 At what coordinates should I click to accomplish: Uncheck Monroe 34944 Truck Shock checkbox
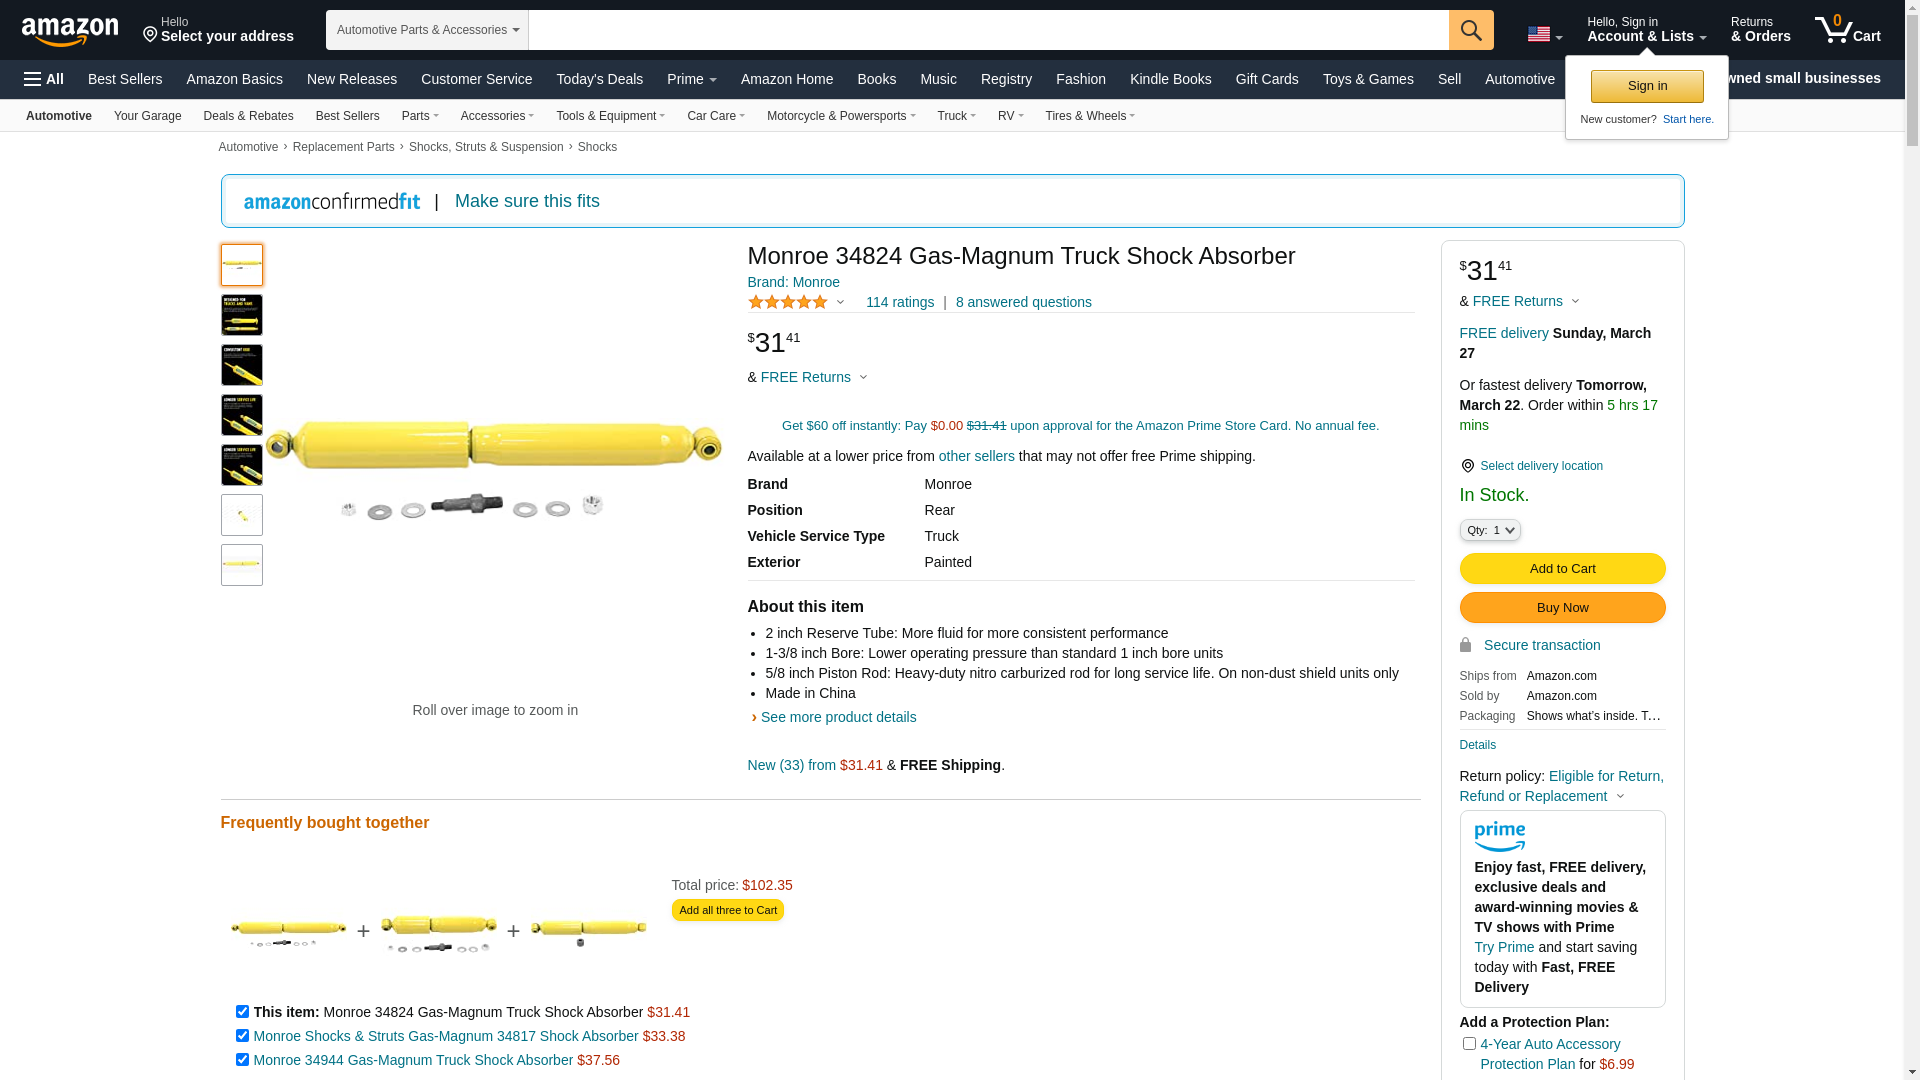point(242,1060)
